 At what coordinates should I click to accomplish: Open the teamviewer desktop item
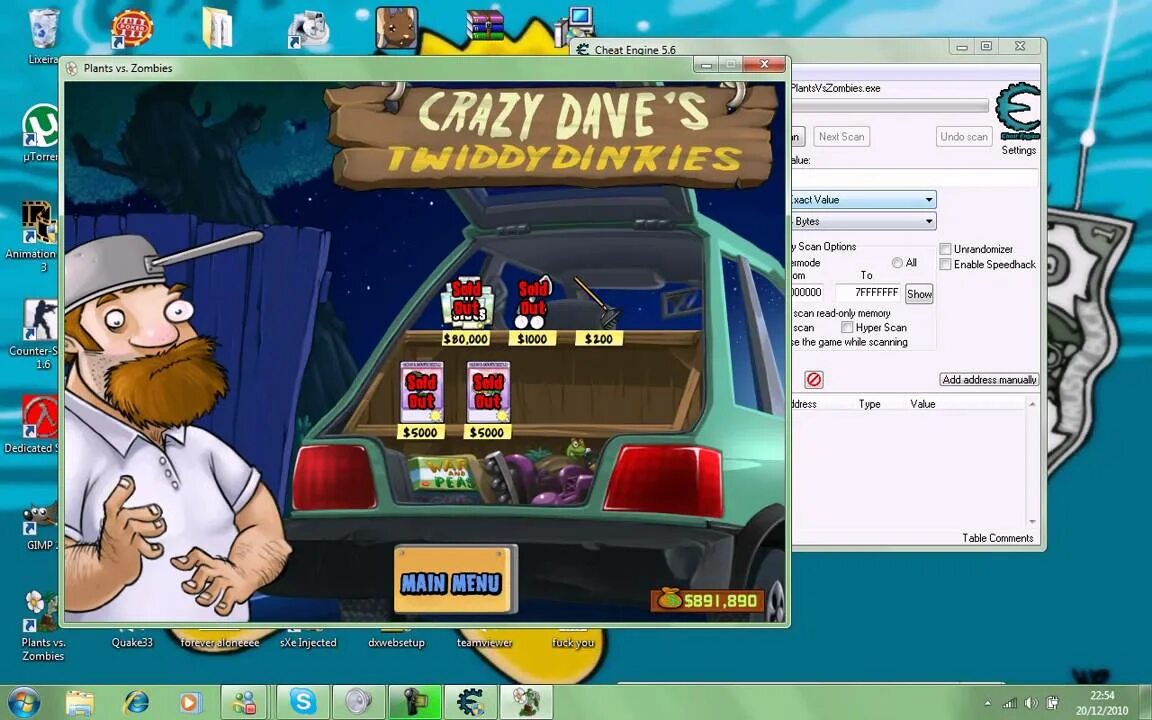click(x=484, y=642)
